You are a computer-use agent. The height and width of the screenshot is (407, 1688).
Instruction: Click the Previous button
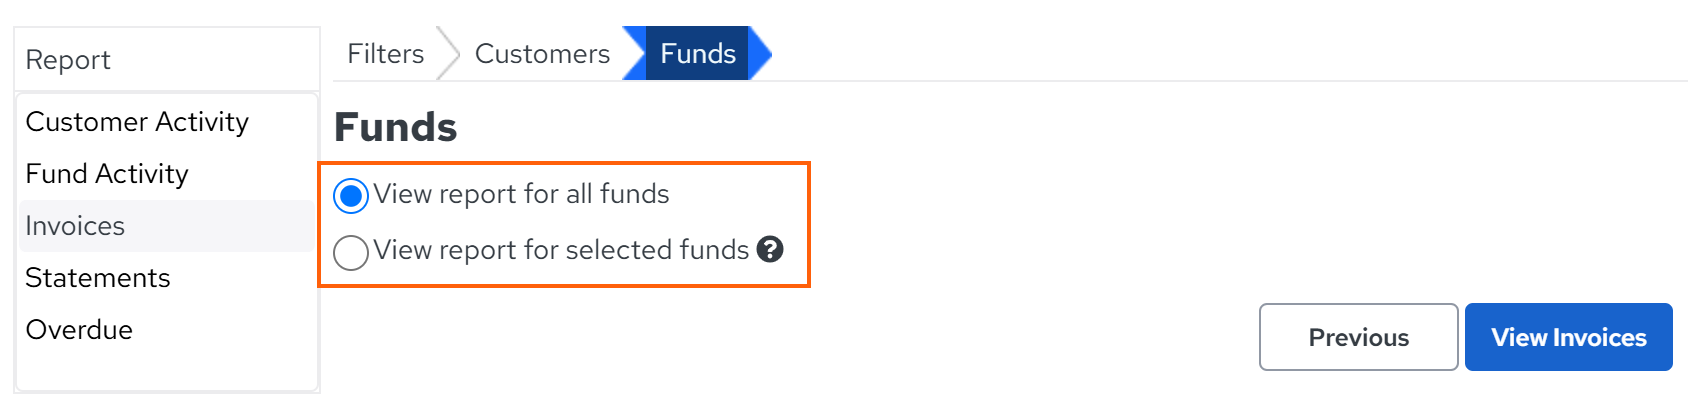[x=1358, y=337]
